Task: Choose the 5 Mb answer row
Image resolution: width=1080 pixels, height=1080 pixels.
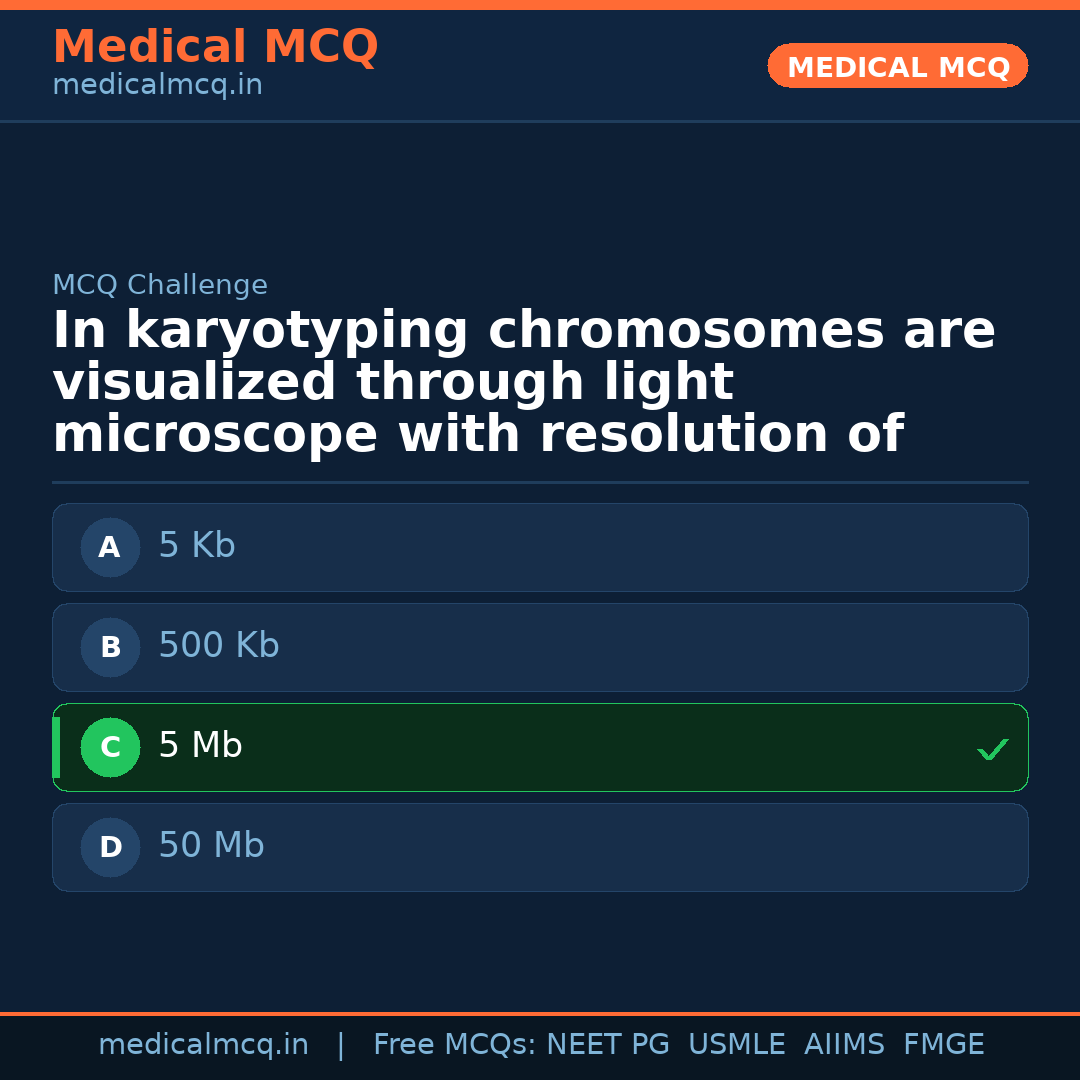Action: click(x=540, y=747)
